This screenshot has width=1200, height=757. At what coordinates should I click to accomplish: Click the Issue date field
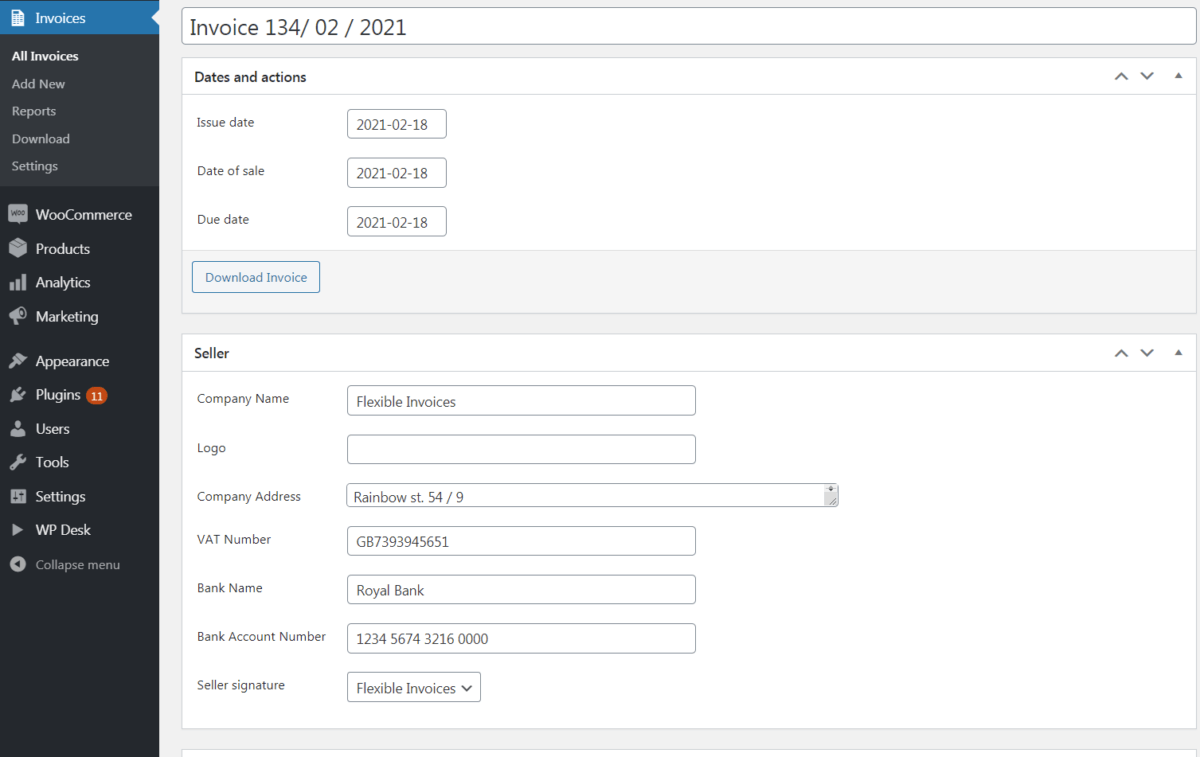point(396,124)
